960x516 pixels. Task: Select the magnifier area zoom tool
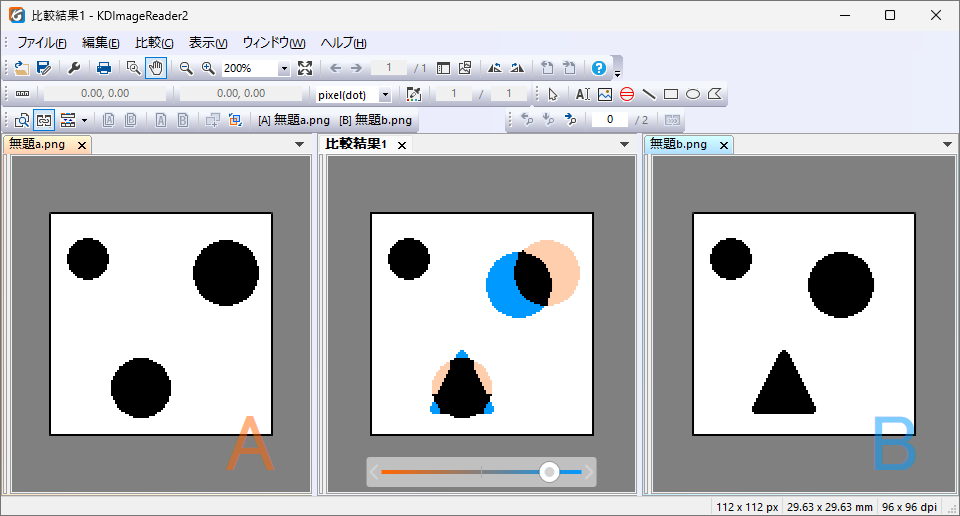pos(133,68)
